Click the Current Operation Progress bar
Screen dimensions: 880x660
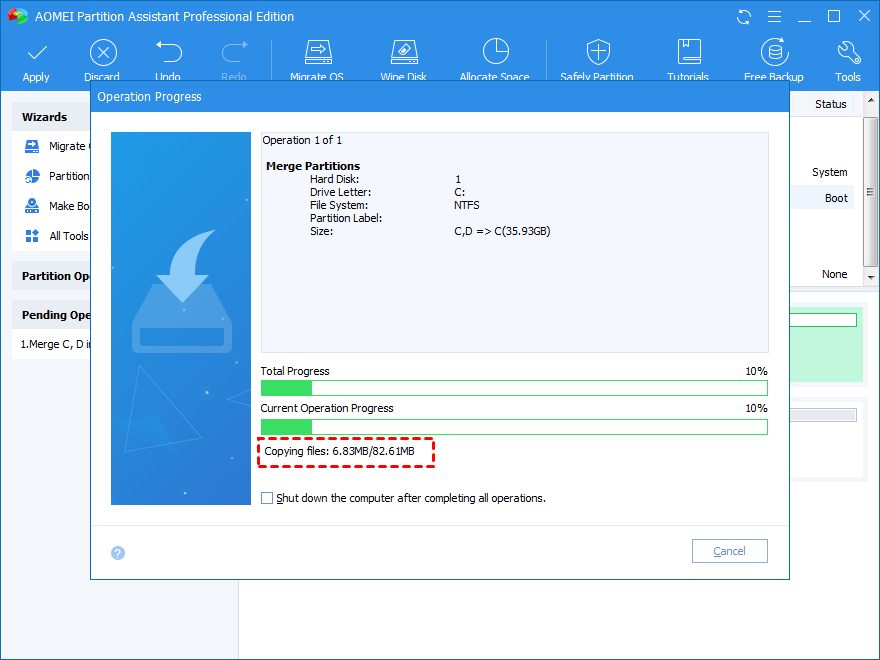(x=514, y=427)
